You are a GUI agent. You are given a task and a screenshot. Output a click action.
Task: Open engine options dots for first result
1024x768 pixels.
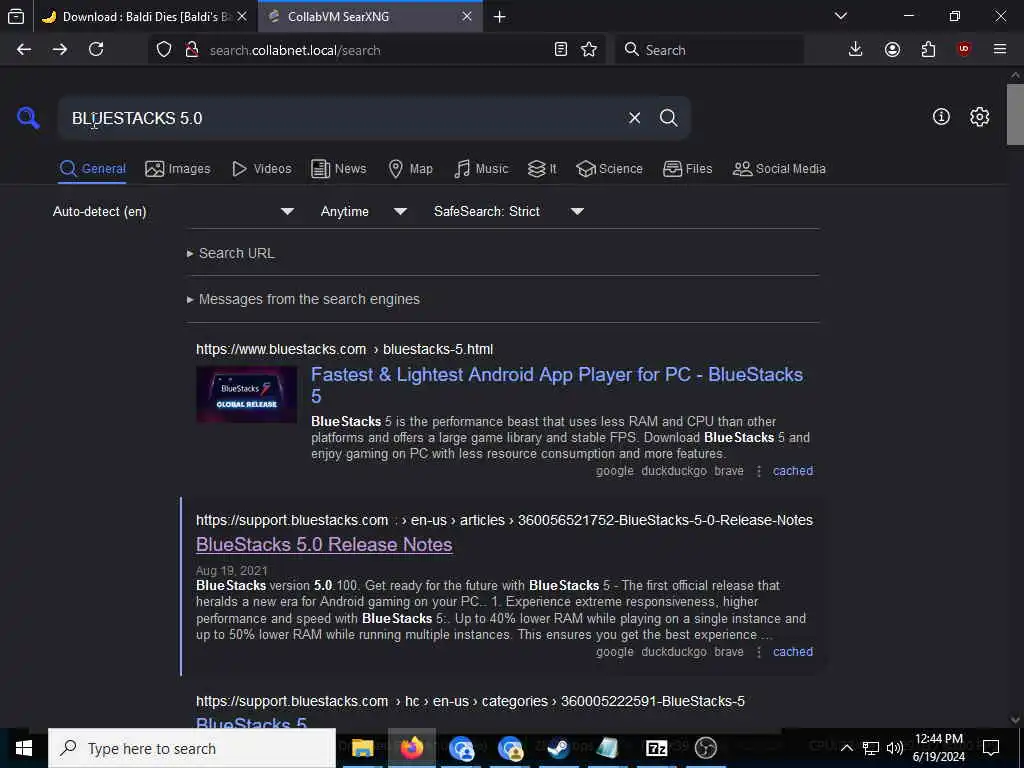758,471
